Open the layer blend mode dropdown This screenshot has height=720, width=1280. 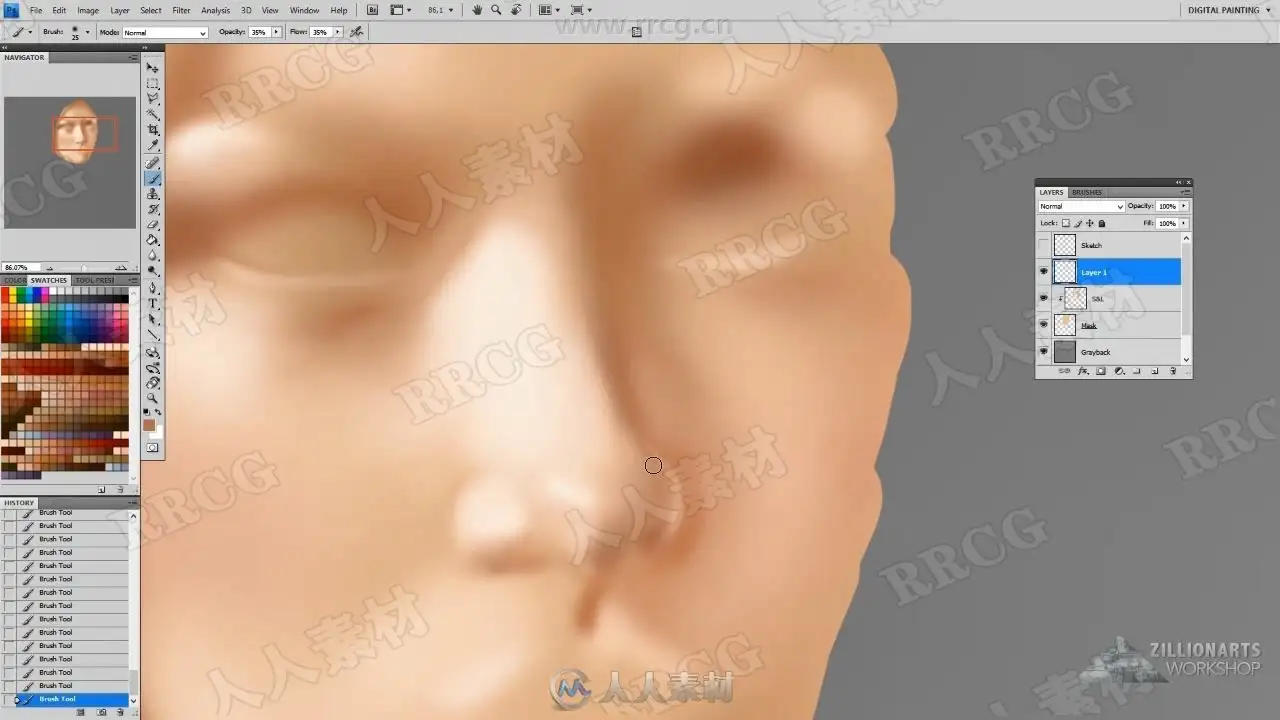click(x=1081, y=206)
